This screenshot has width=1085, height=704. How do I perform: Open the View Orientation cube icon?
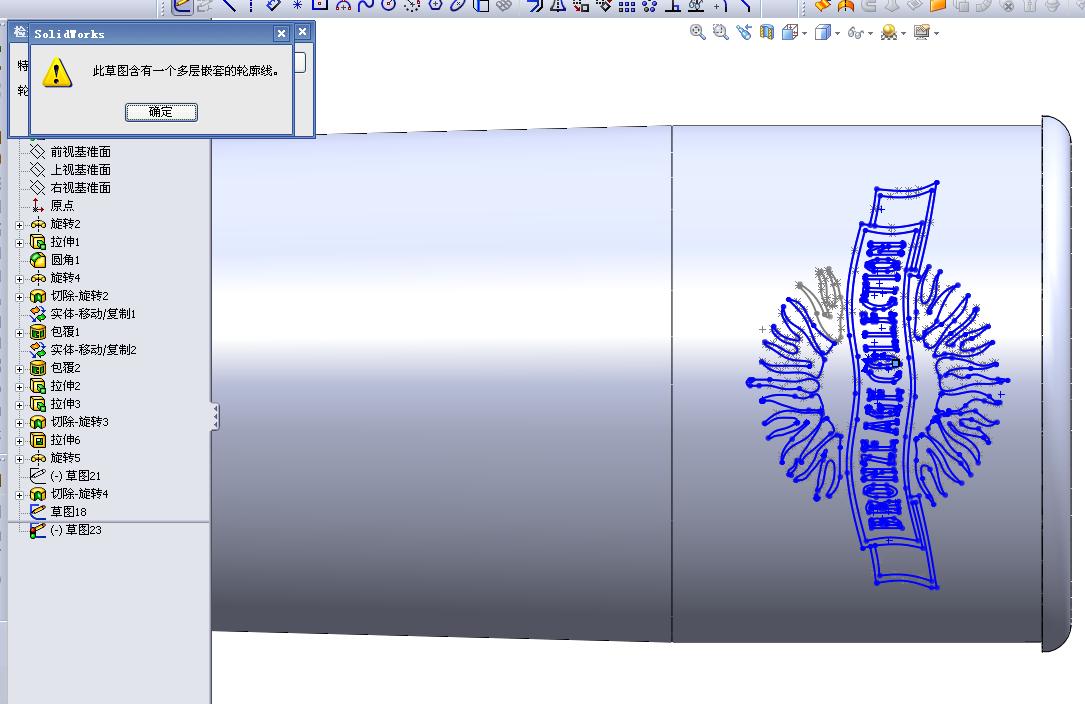[x=790, y=33]
